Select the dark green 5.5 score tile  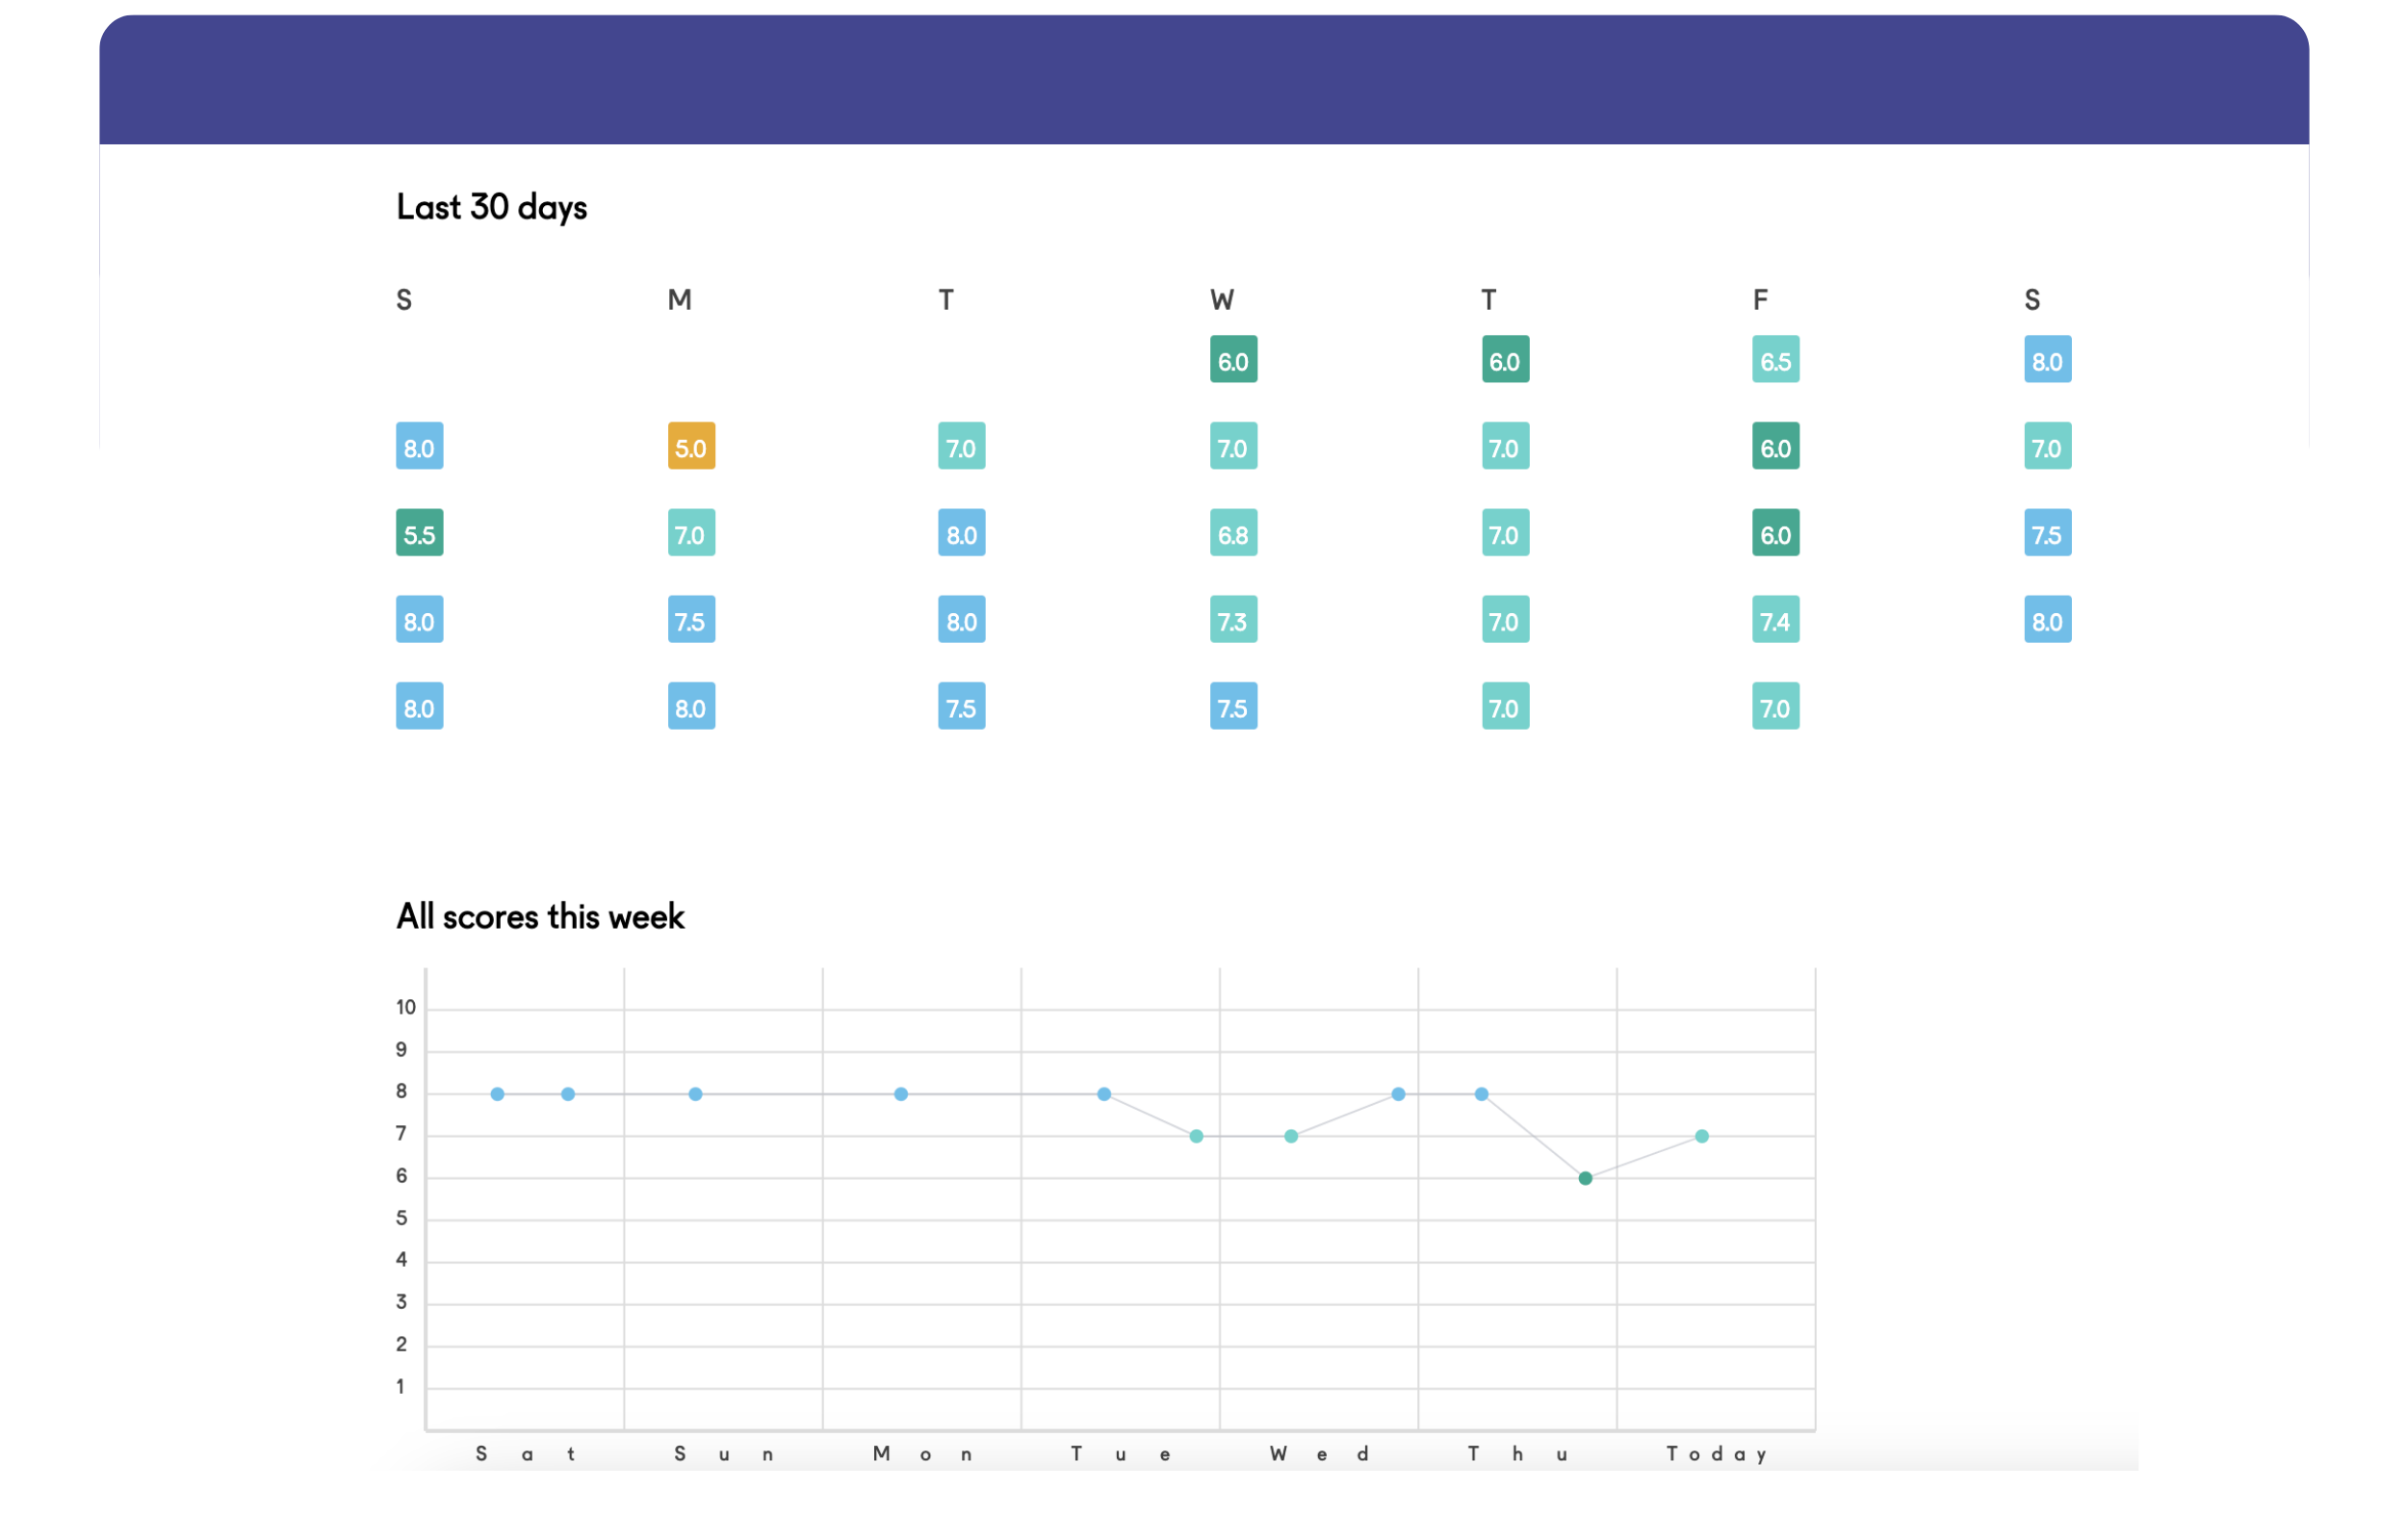click(x=419, y=533)
